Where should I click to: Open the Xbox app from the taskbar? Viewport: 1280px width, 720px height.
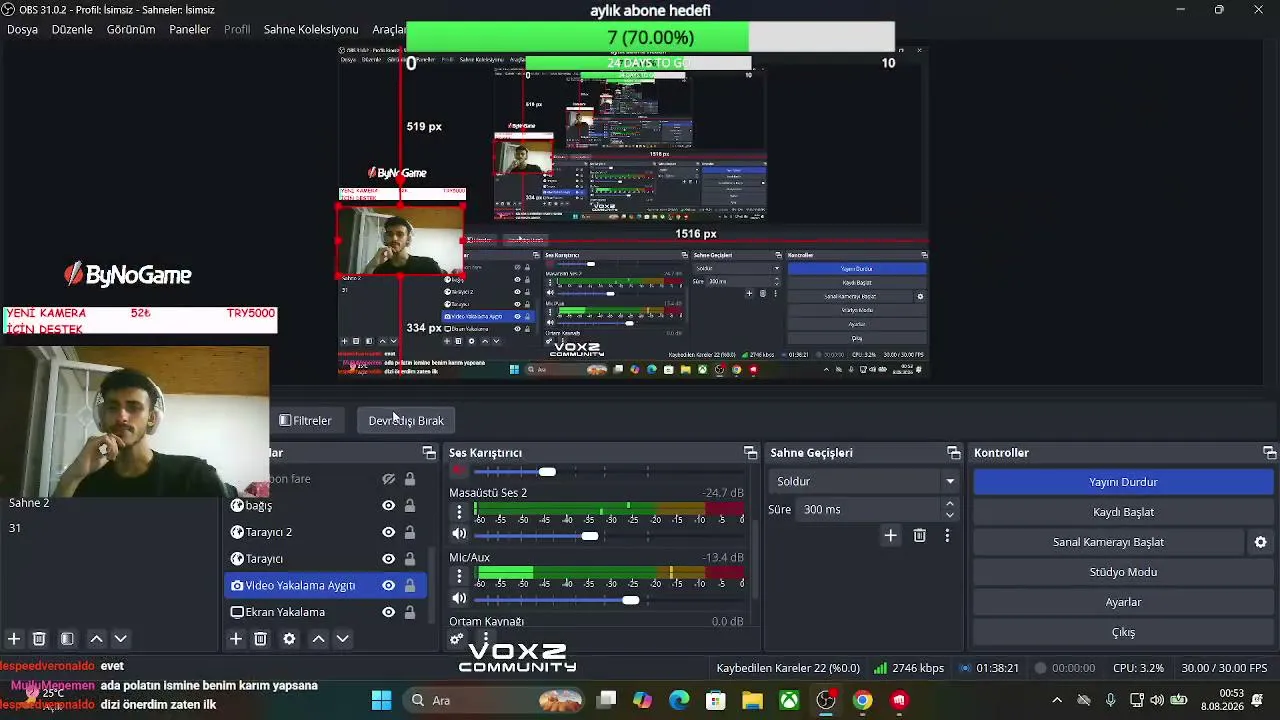[x=789, y=700]
